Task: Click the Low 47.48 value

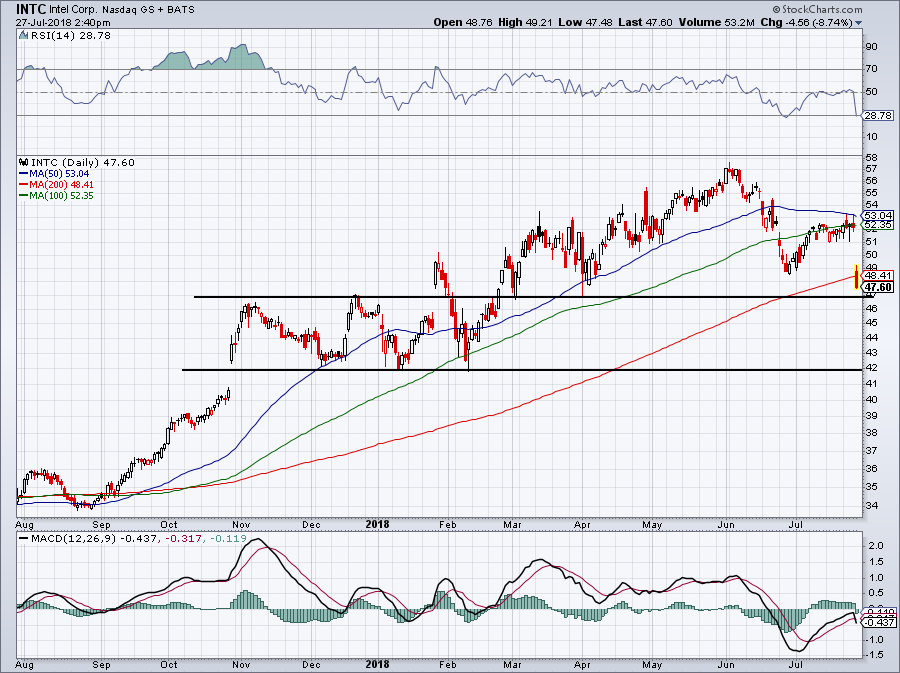Action: (x=585, y=22)
